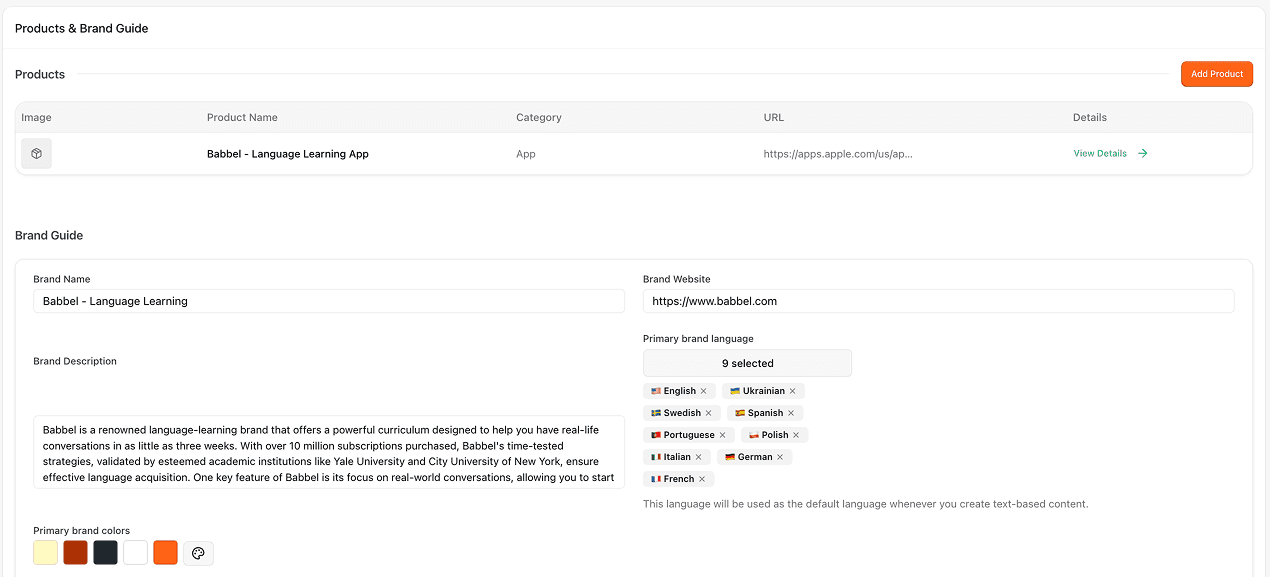Remove the Portuguese language tag

[x=722, y=435]
